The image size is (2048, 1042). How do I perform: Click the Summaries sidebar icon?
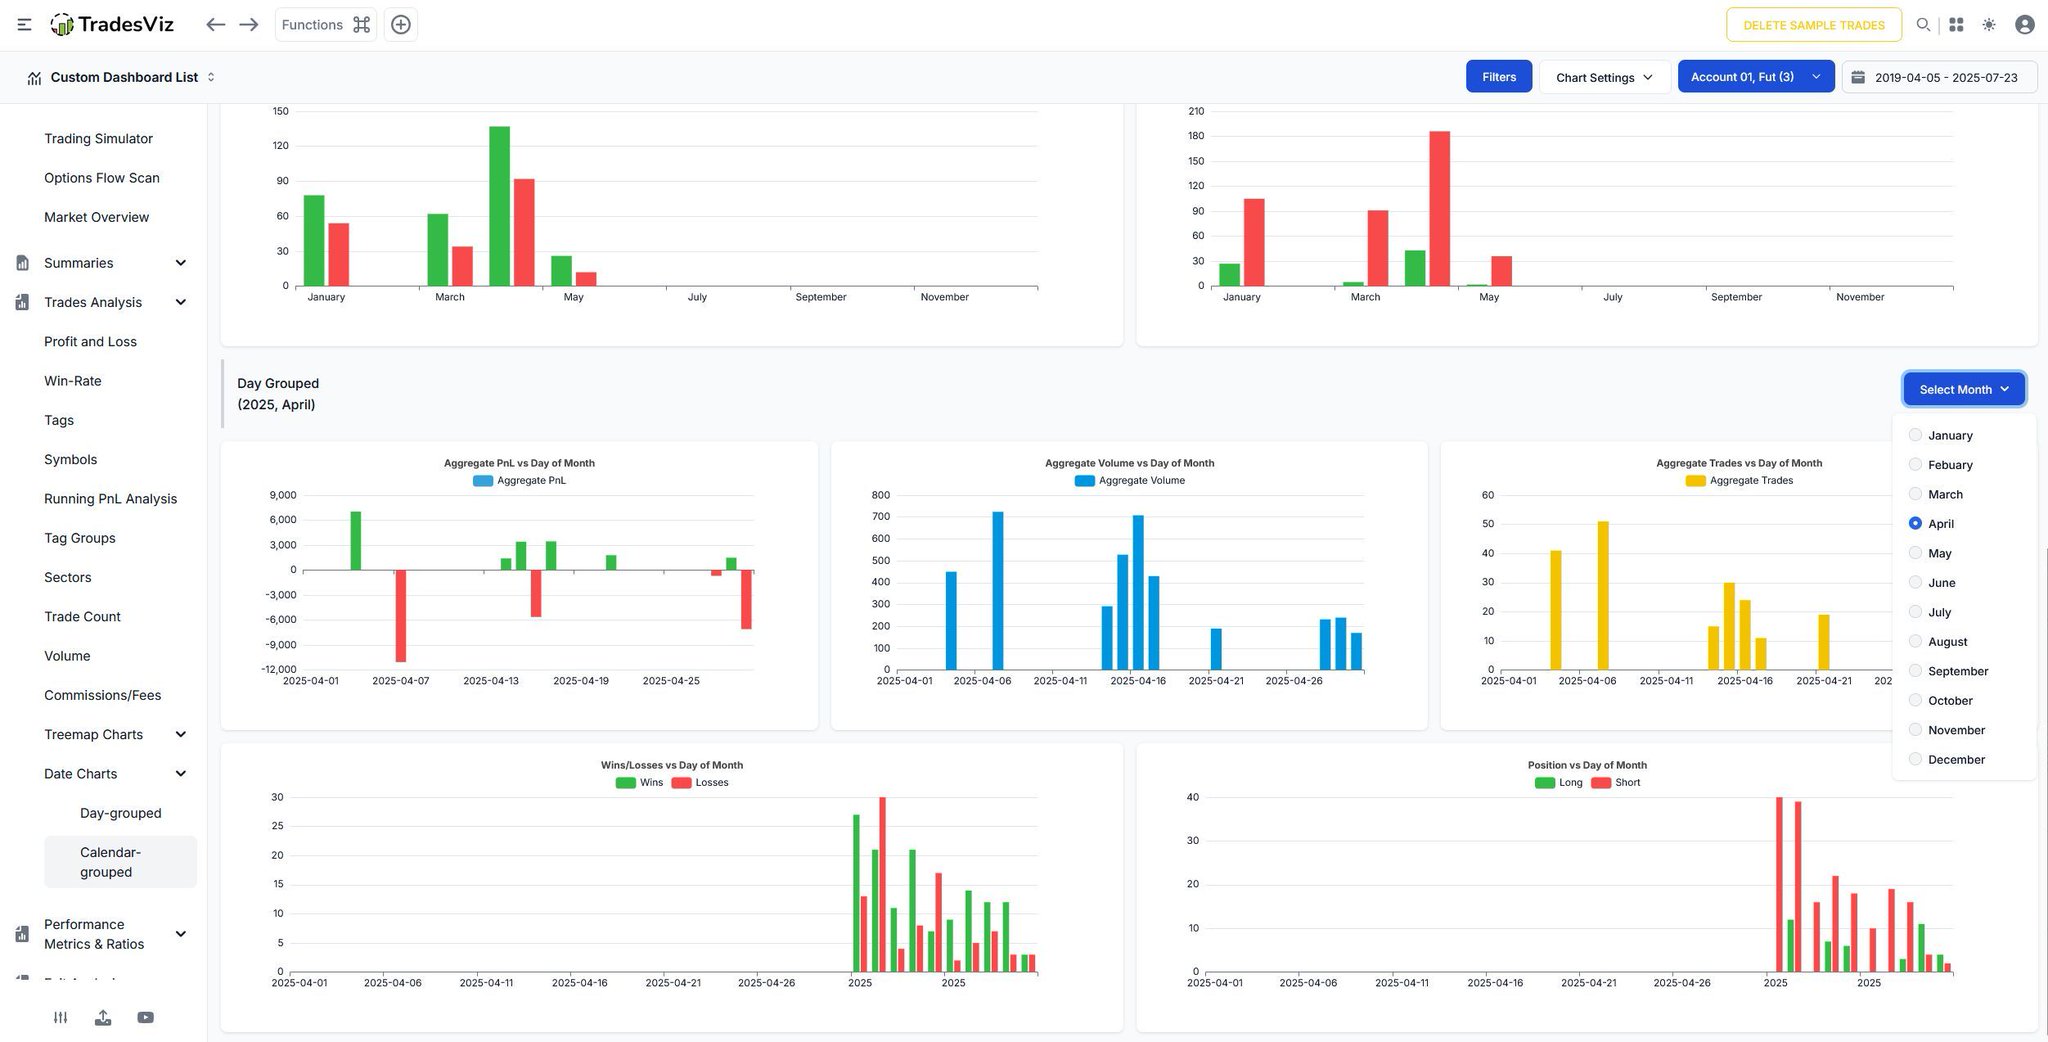pos(22,263)
